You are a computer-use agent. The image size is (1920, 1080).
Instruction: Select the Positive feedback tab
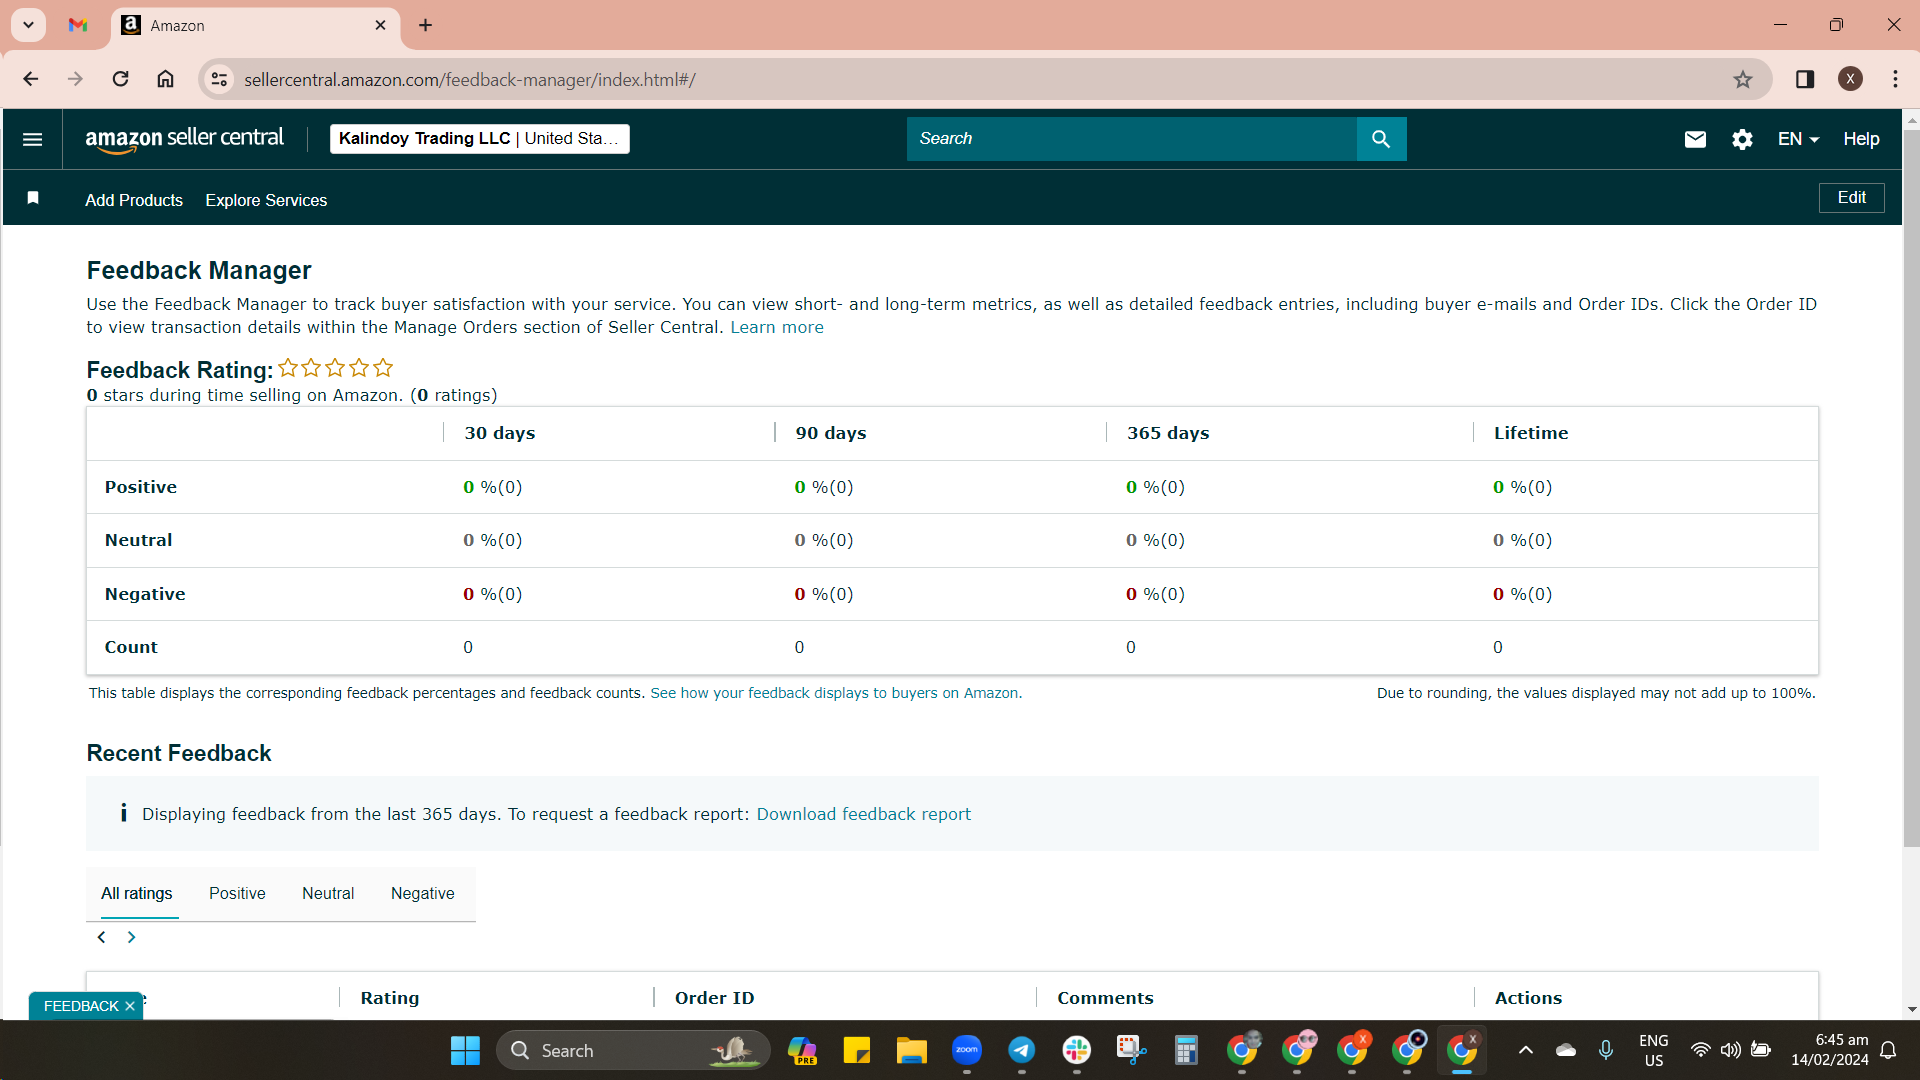pyautogui.click(x=237, y=893)
